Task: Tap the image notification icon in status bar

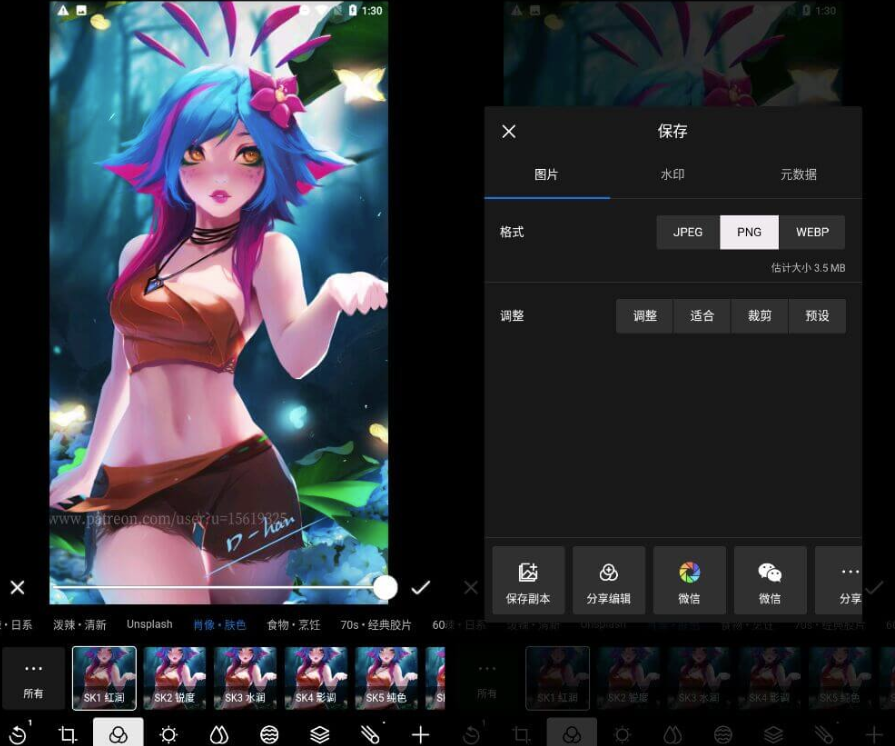Action: [82, 10]
